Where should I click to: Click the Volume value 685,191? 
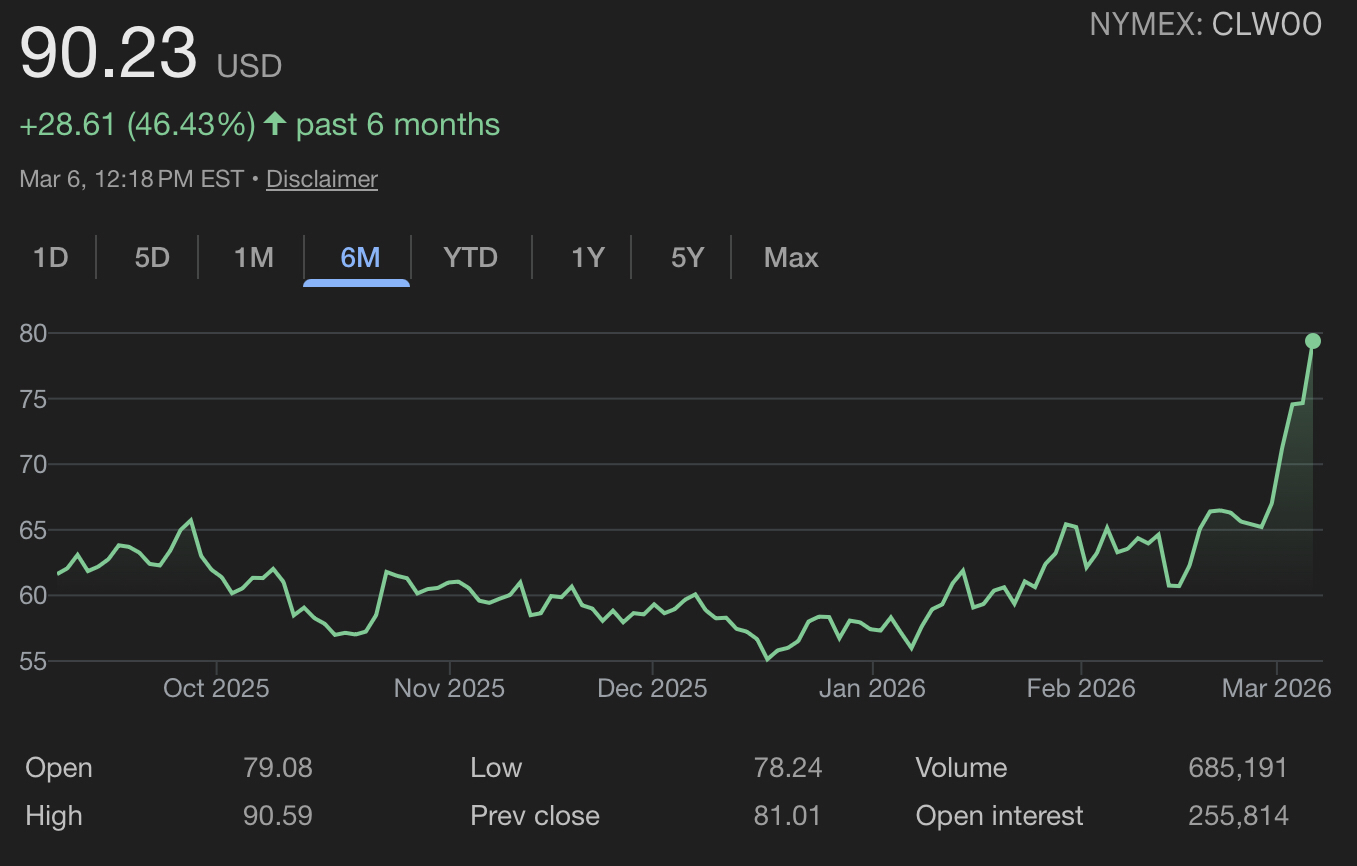coord(1238,768)
